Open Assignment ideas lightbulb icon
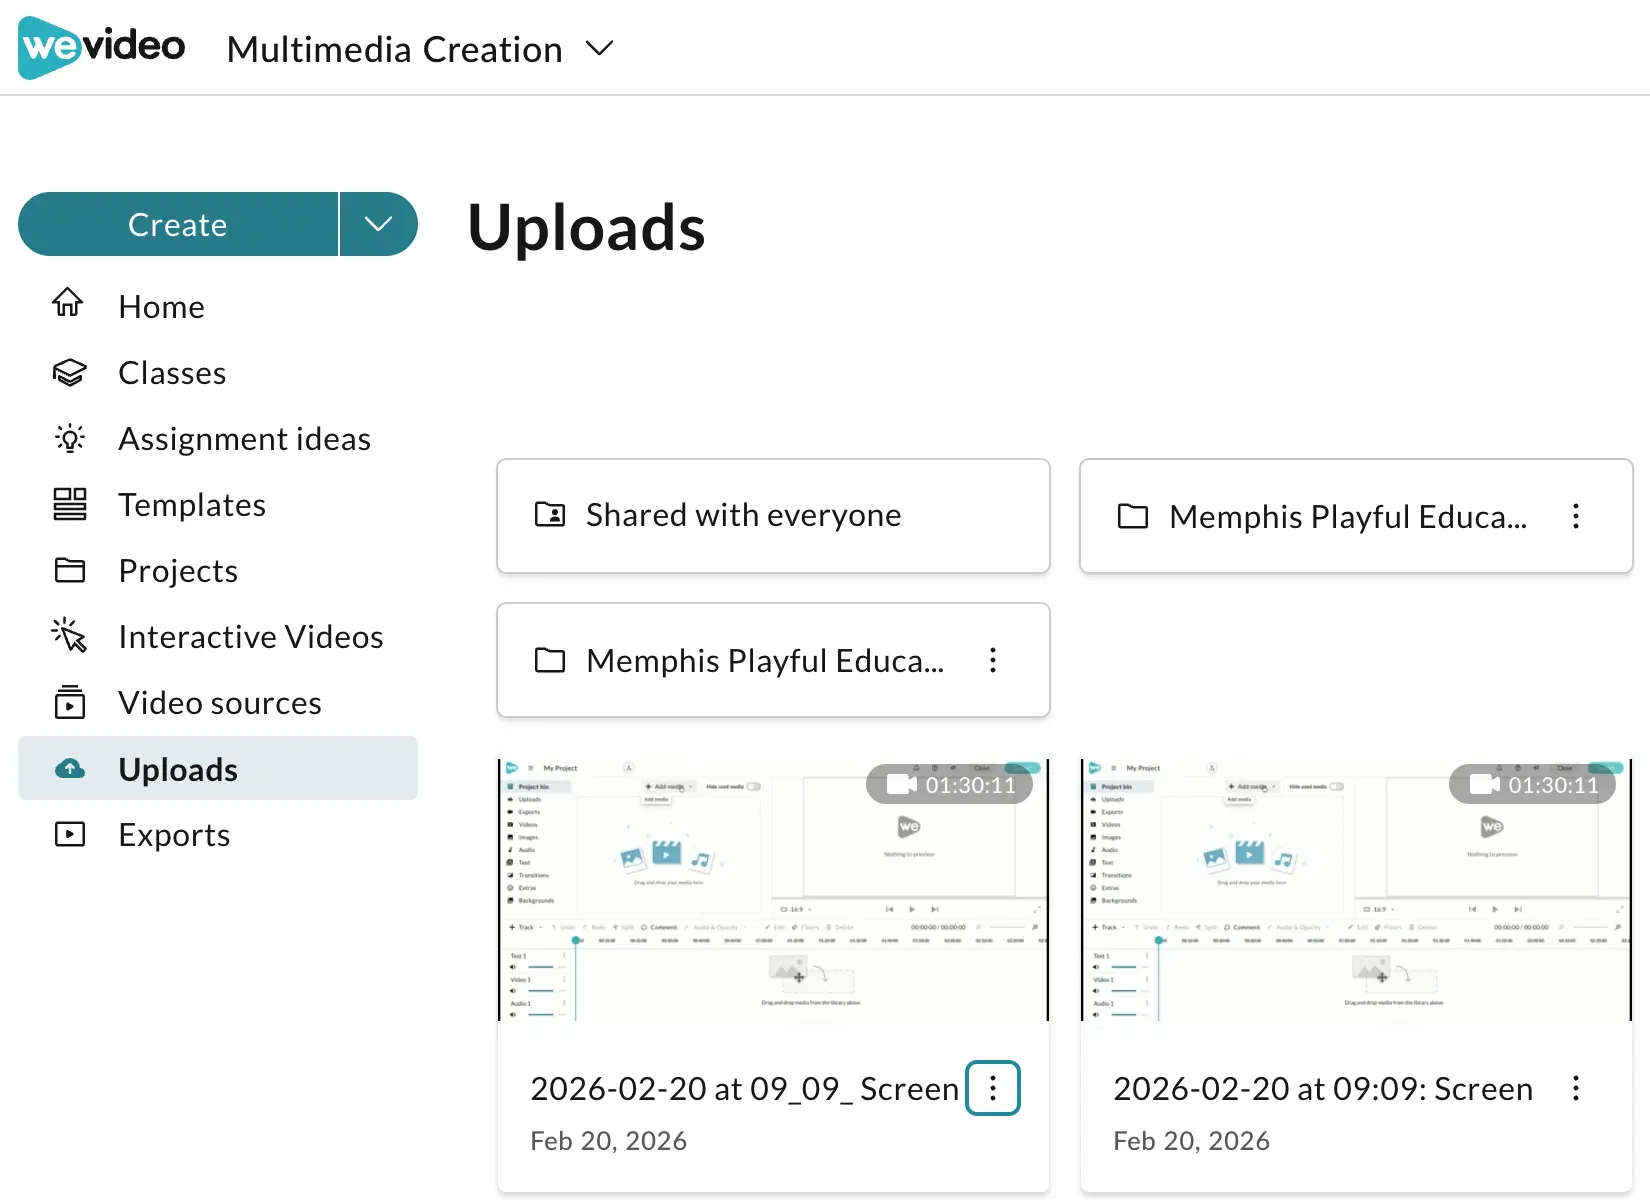1650x1204 pixels. [x=69, y=439]
